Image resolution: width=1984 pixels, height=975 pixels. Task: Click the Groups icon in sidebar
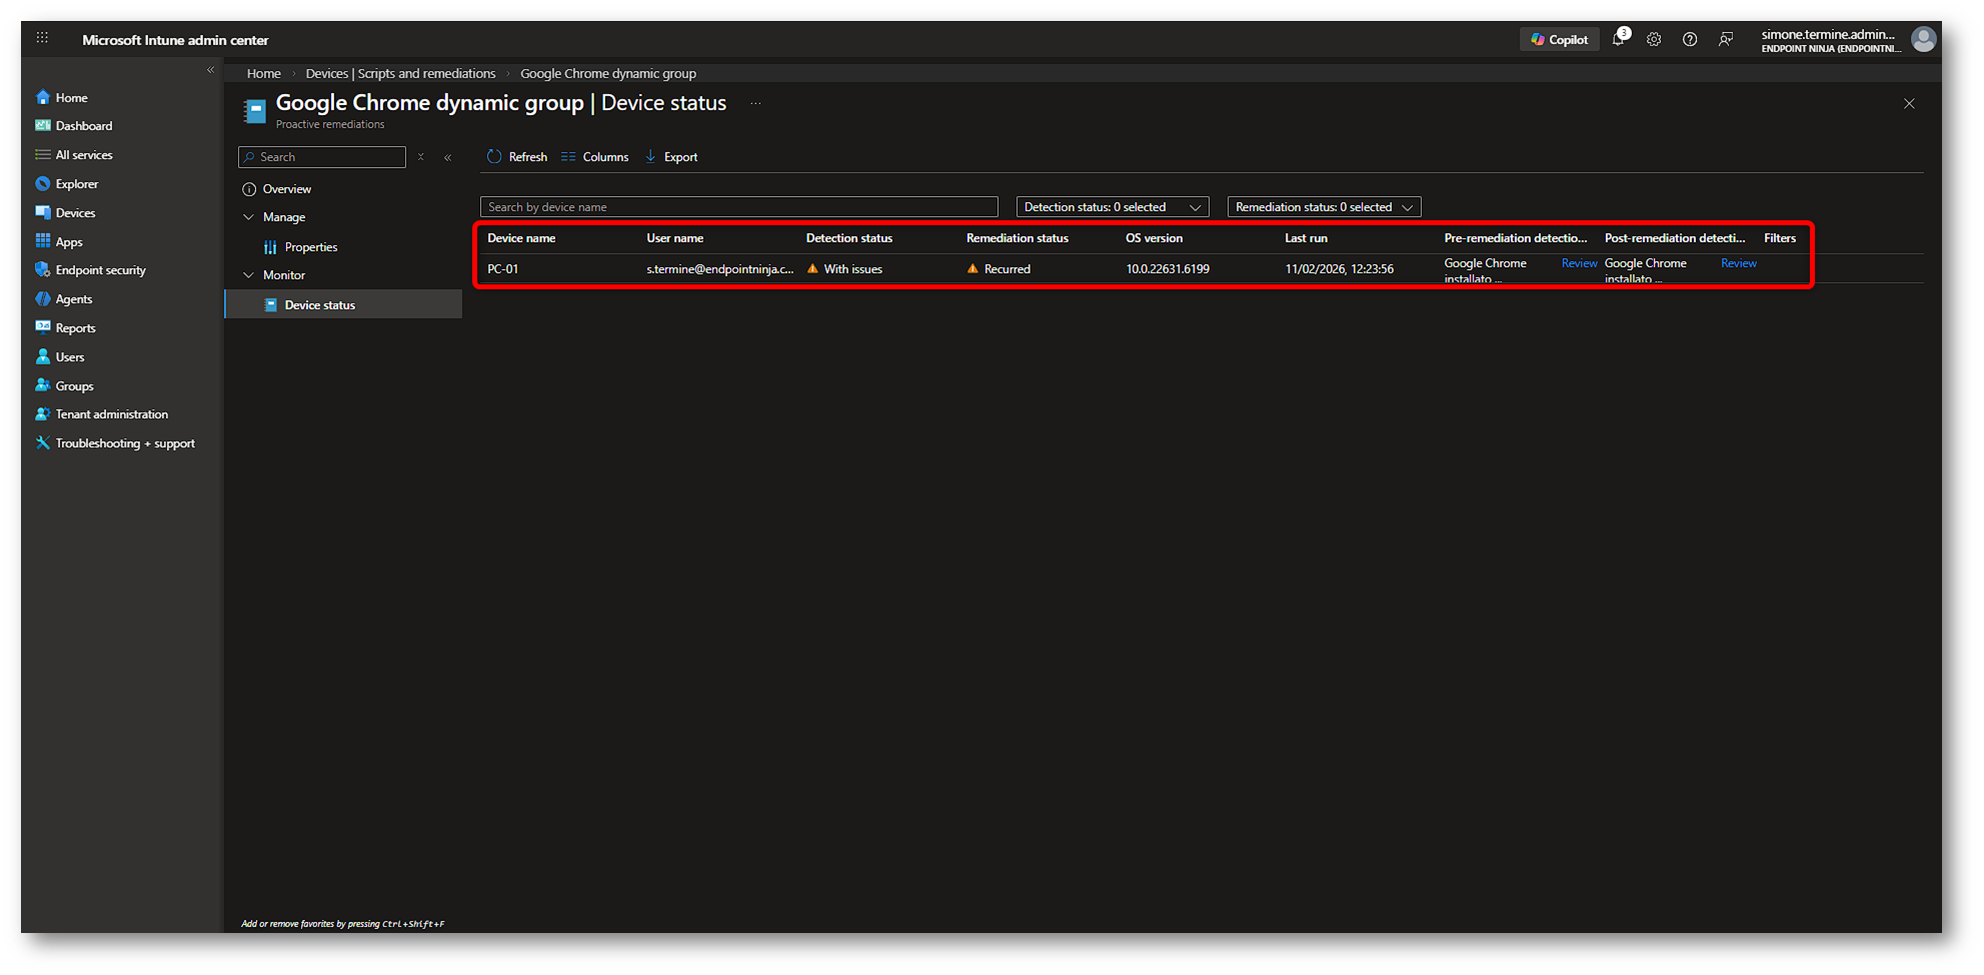42,385
